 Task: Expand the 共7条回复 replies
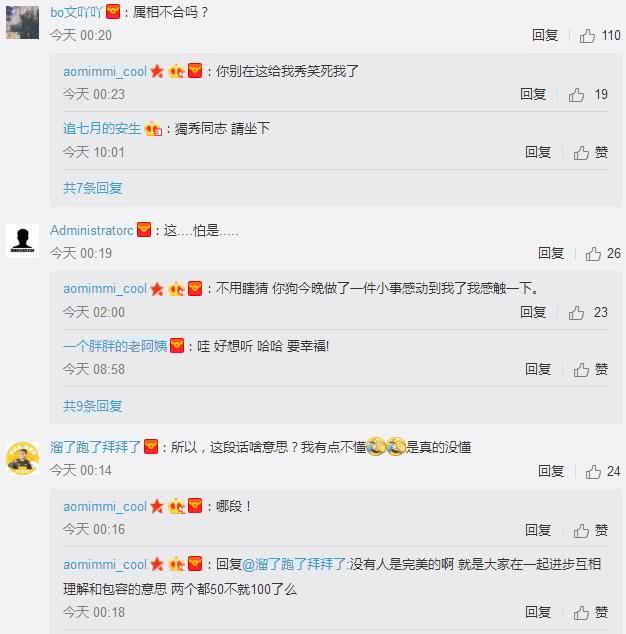(93, 188)
